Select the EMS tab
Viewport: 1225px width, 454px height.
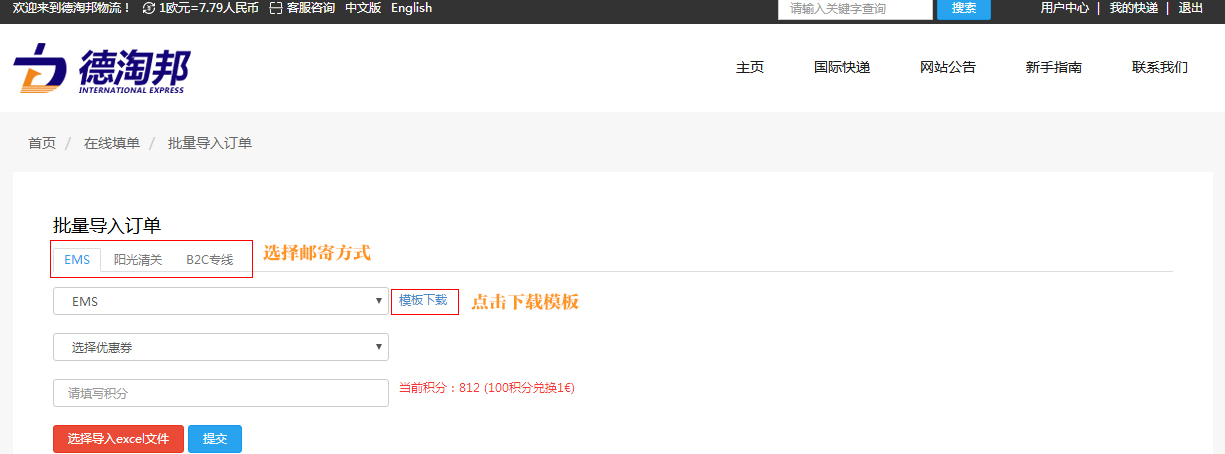coord(77,260)
